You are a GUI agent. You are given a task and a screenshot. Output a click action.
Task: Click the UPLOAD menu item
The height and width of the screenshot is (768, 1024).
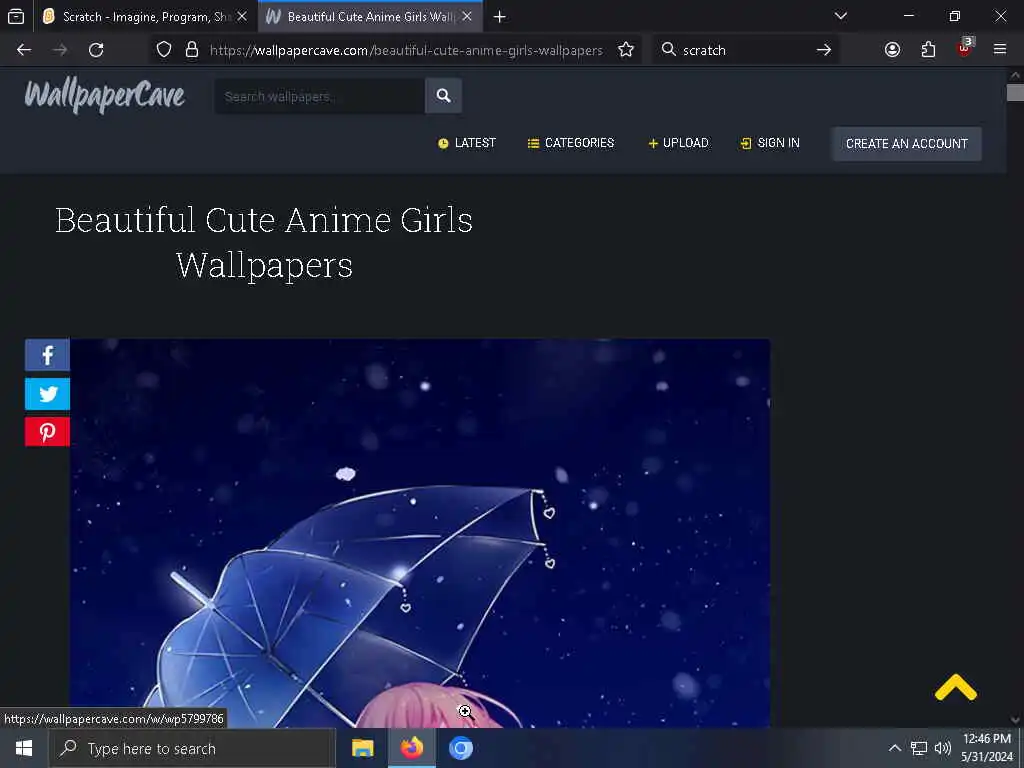pos(678,143)
